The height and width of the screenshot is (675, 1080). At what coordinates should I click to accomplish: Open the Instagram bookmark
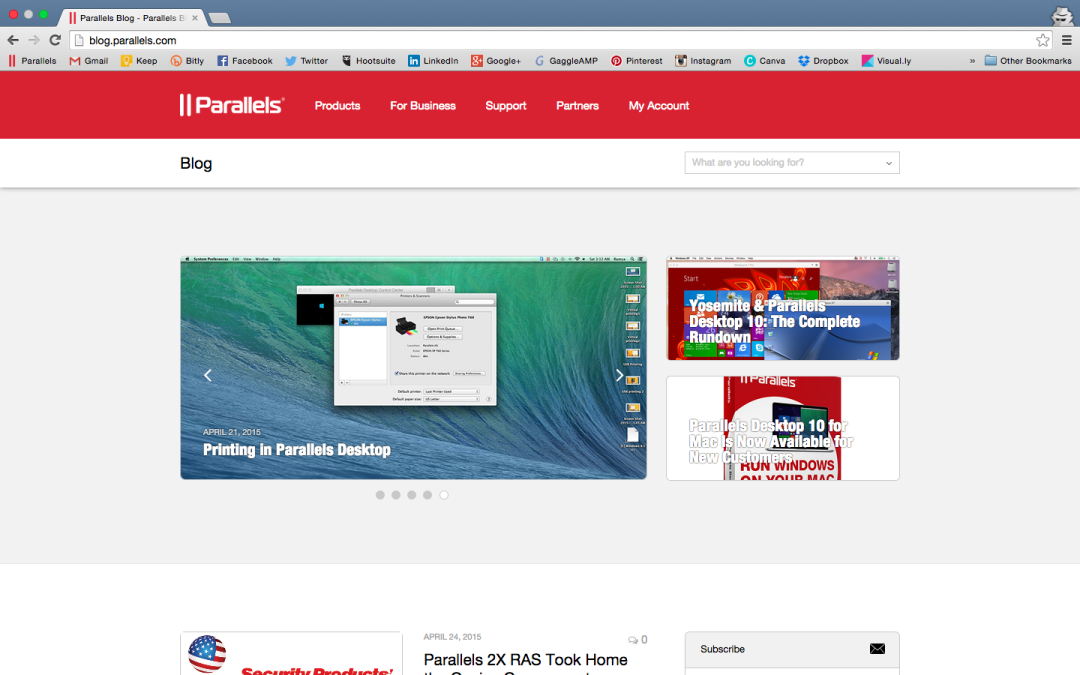click(703, 61)
